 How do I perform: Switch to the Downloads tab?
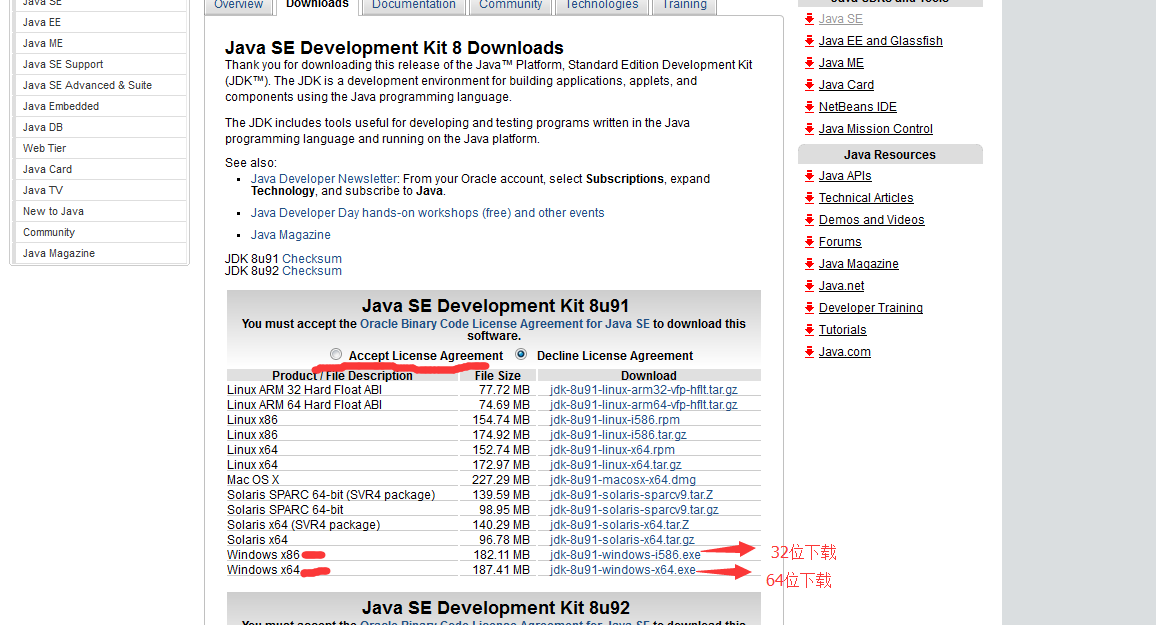point(318,5)
